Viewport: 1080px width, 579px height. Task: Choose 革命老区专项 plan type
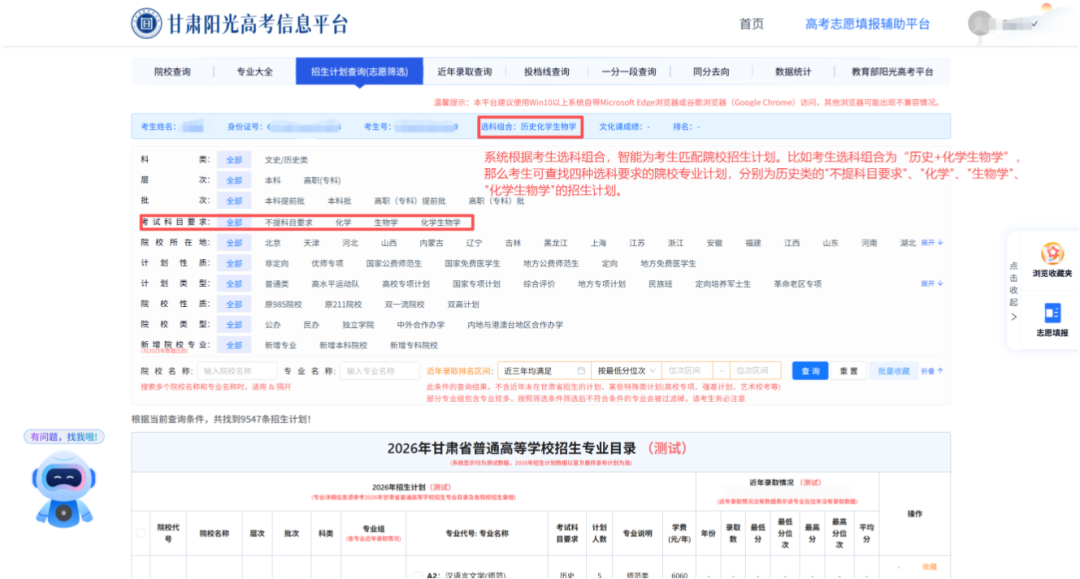(797, 284)
